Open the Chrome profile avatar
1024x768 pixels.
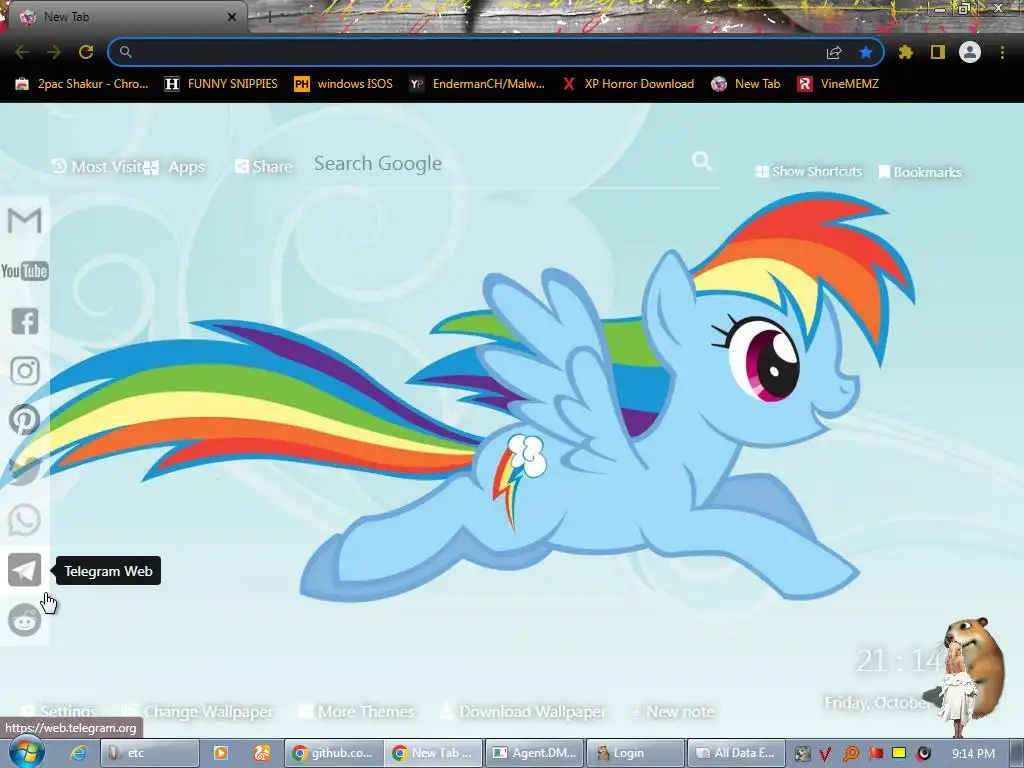point(970,52)
